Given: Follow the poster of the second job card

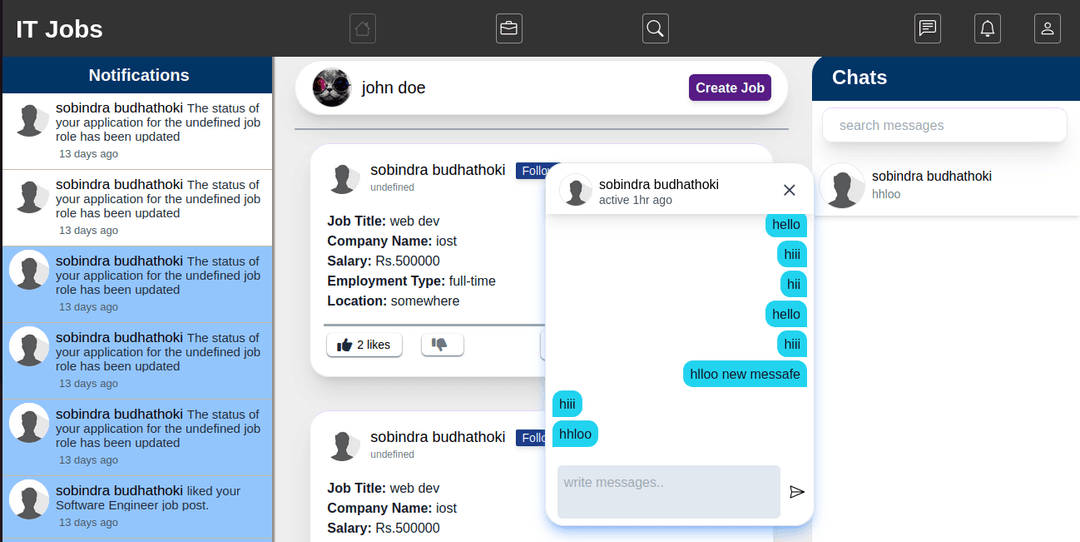Looking at the screenshot, I should pos(531,437).
